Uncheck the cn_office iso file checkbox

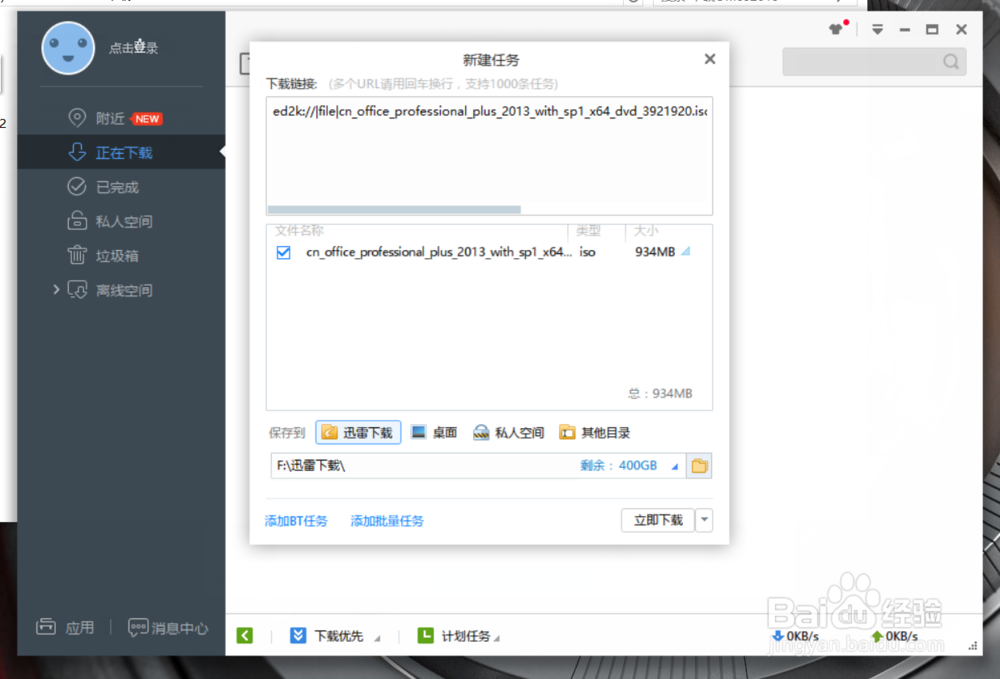(x=284, y=252)
